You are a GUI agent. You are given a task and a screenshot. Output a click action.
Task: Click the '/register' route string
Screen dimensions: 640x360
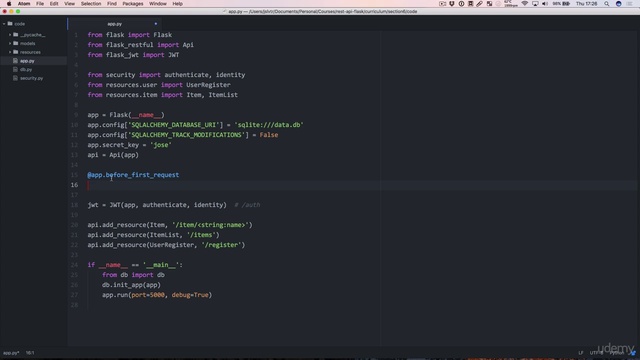tap(223, 245)
